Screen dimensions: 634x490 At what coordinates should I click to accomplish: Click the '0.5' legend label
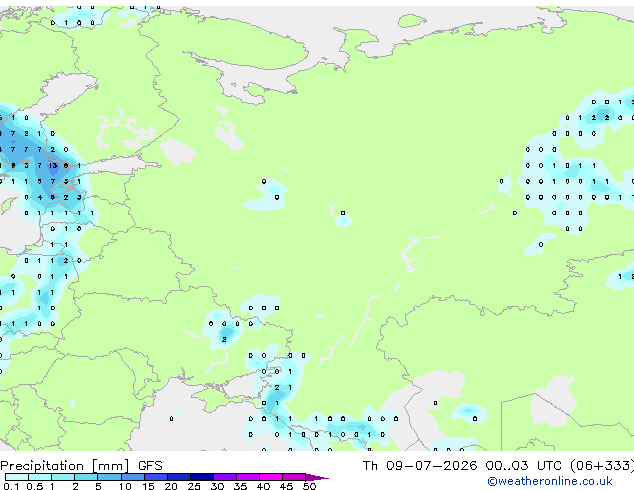[34, 486]
